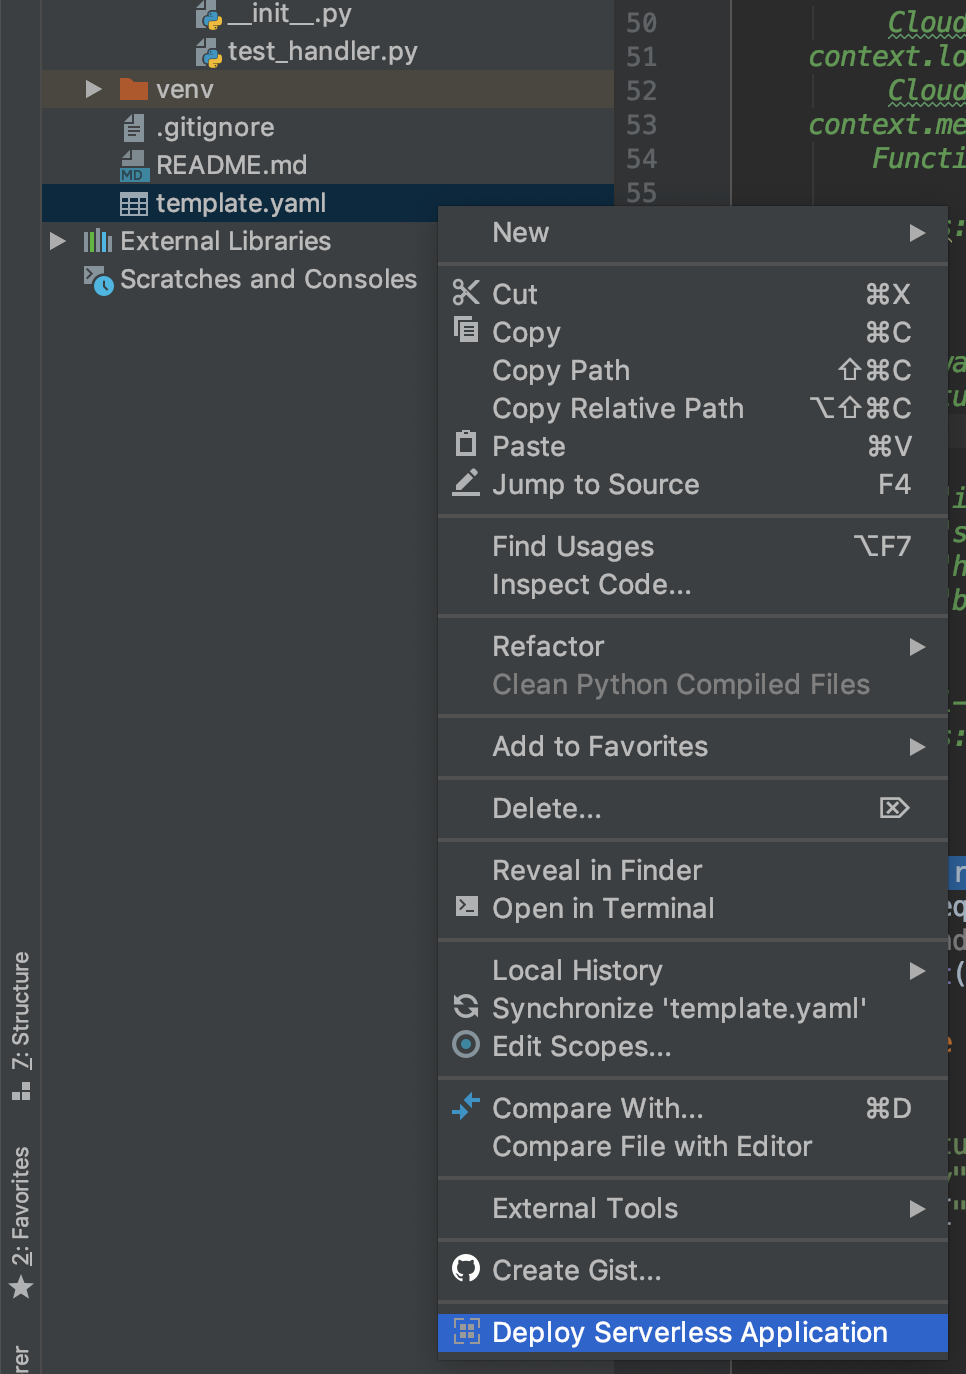Screen dimensions: 966x1374
Task: Click the Synchronize refresh icon
Action: click(466, 1006)
